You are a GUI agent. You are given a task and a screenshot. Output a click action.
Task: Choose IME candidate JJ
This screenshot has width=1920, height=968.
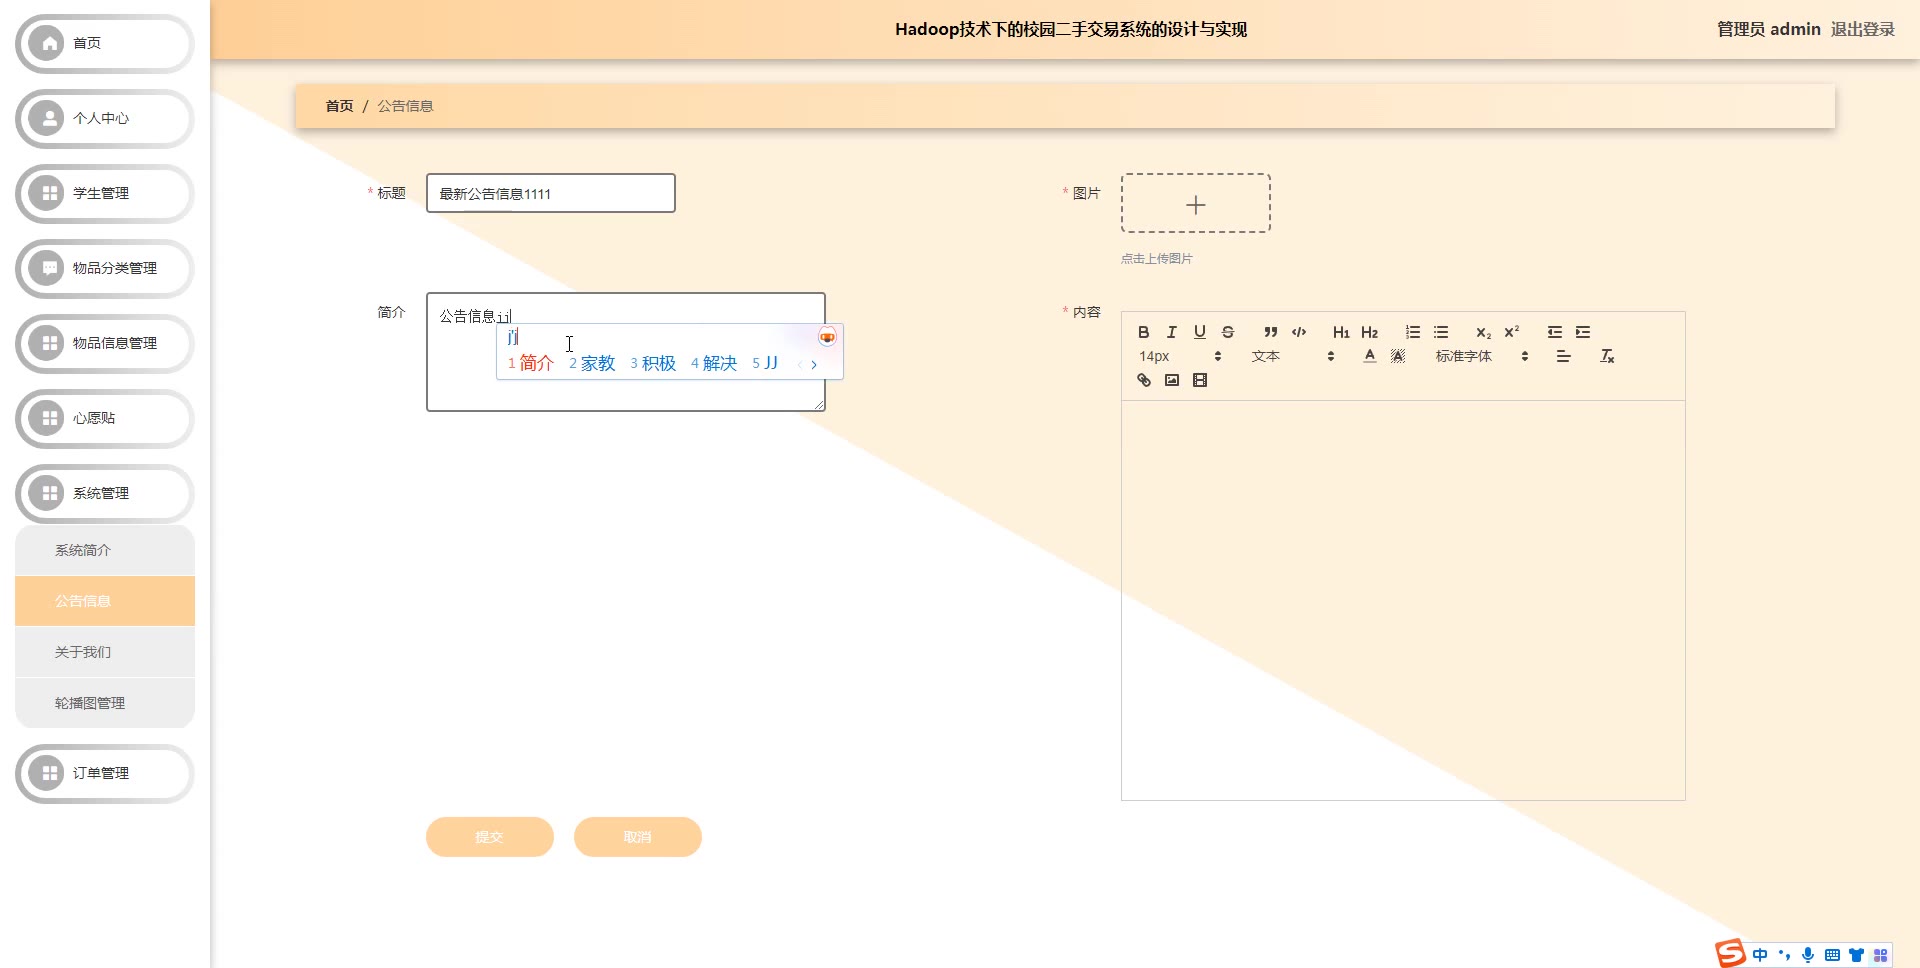[x=765, y=363]
